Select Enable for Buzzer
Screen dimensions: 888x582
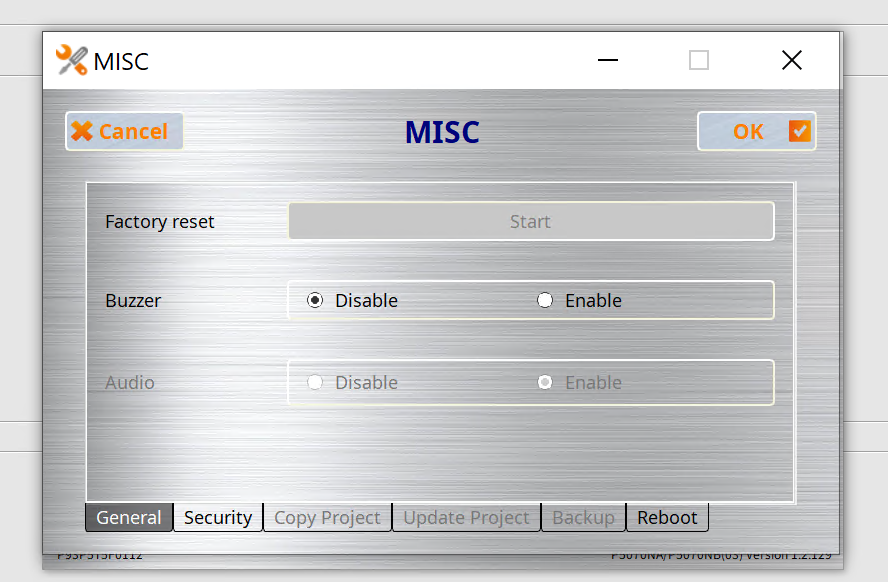coord(545,300)
